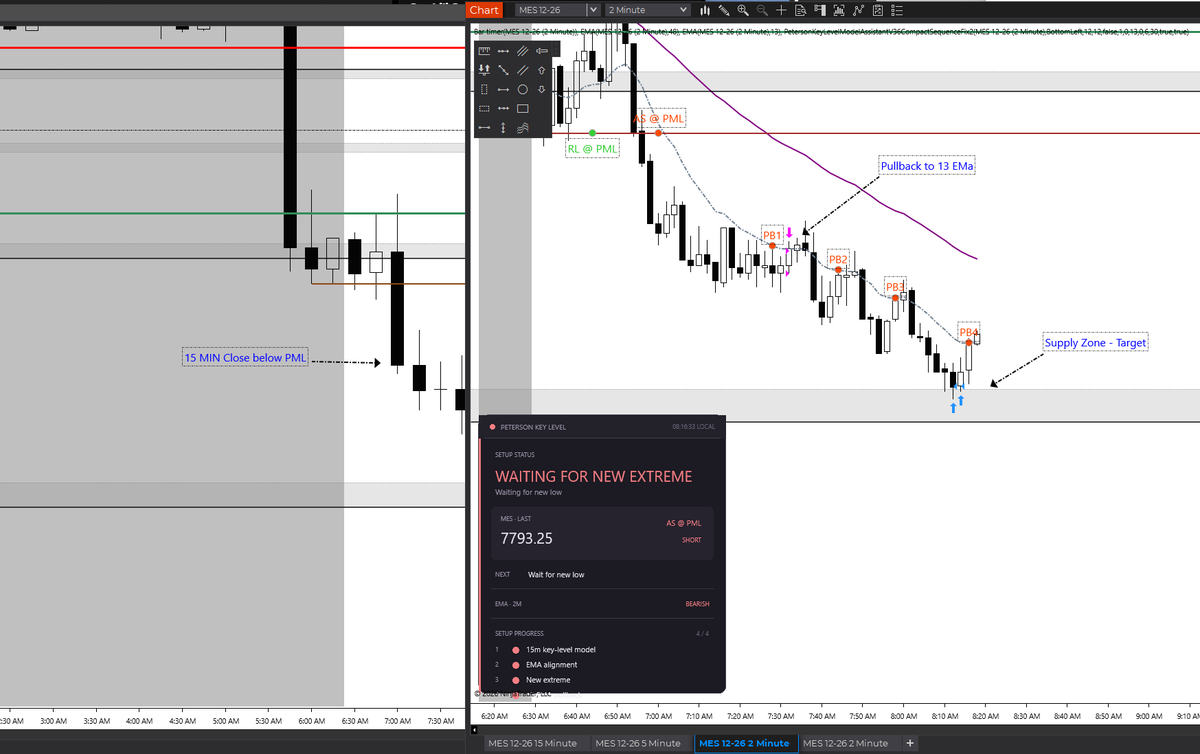Click the 'PETERSON KEY LEVEL' panel header
The width and height of the screenshot is (1200, 754).
(532, 427)
